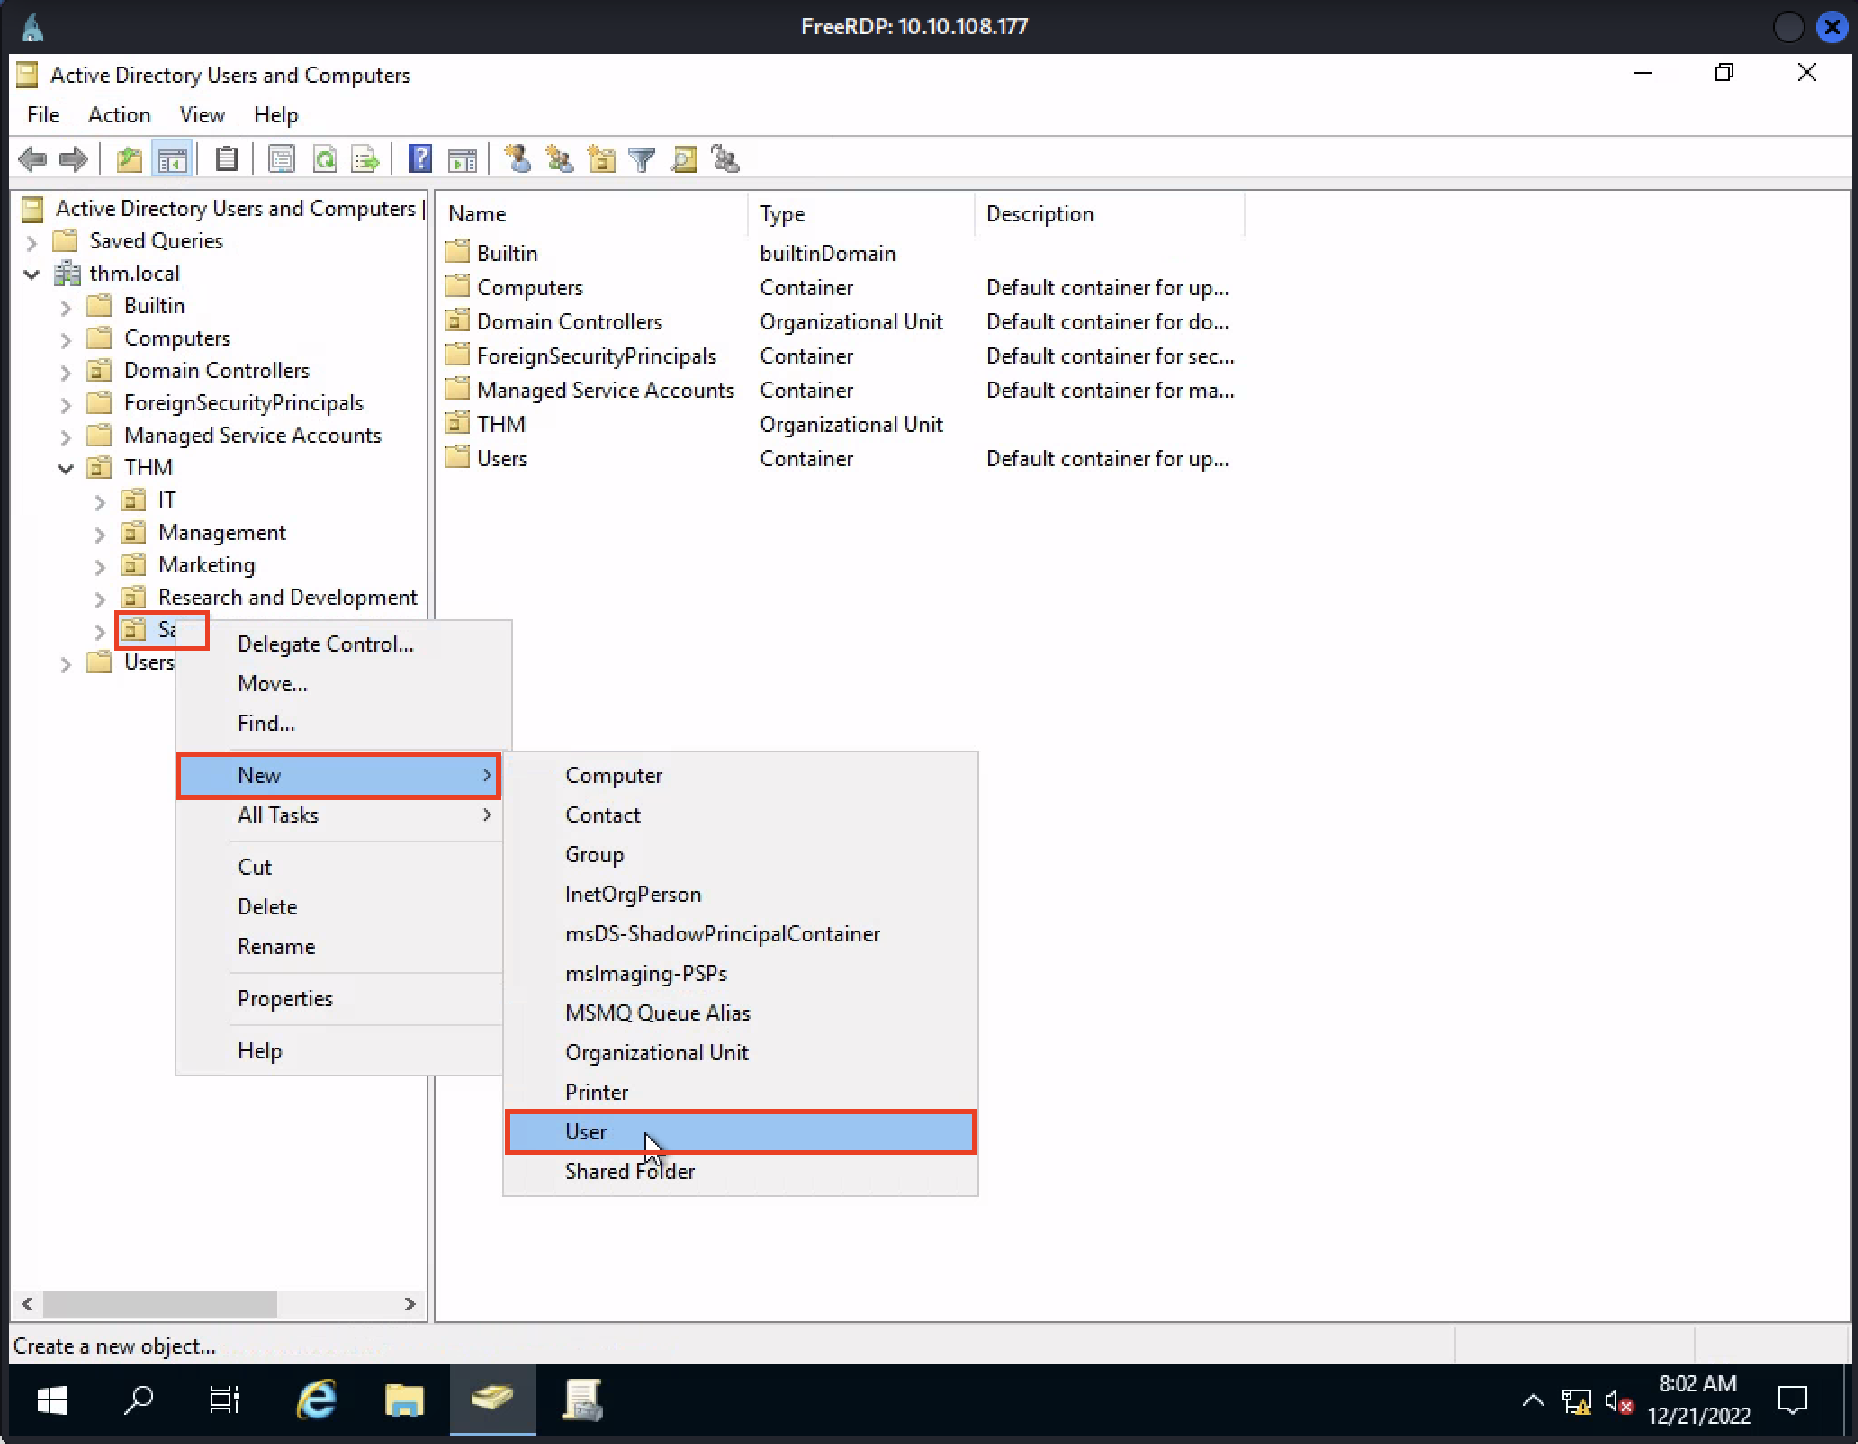1858x1444 pixels.
Task: Expand the IT organizational unit
Action: 99,501
